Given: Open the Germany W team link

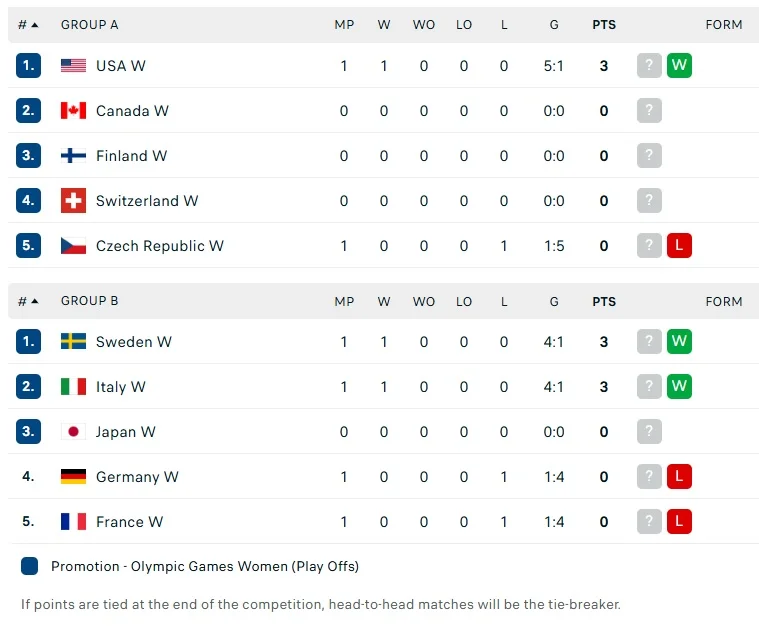Looking at the screenshot, I should point(137,477).
